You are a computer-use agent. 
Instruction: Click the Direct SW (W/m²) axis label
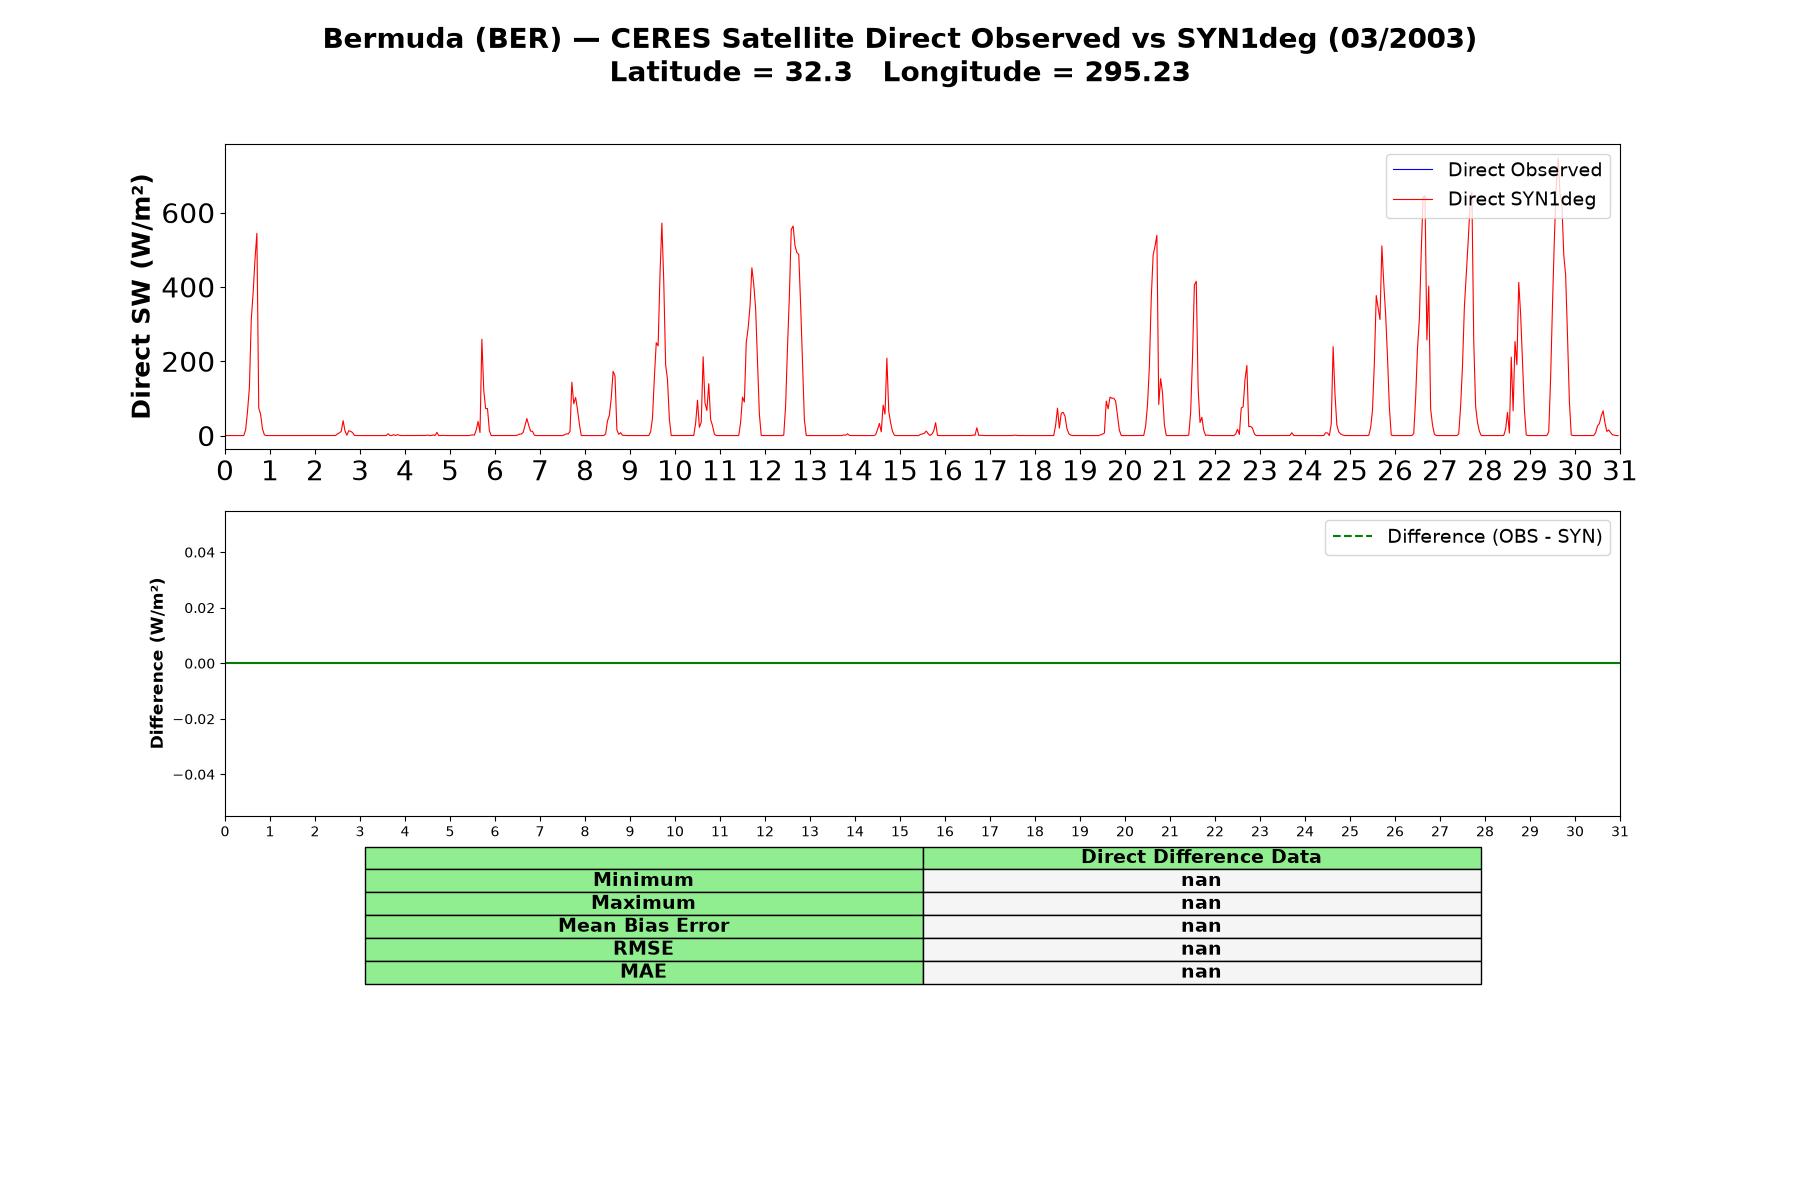click(141, 296)
